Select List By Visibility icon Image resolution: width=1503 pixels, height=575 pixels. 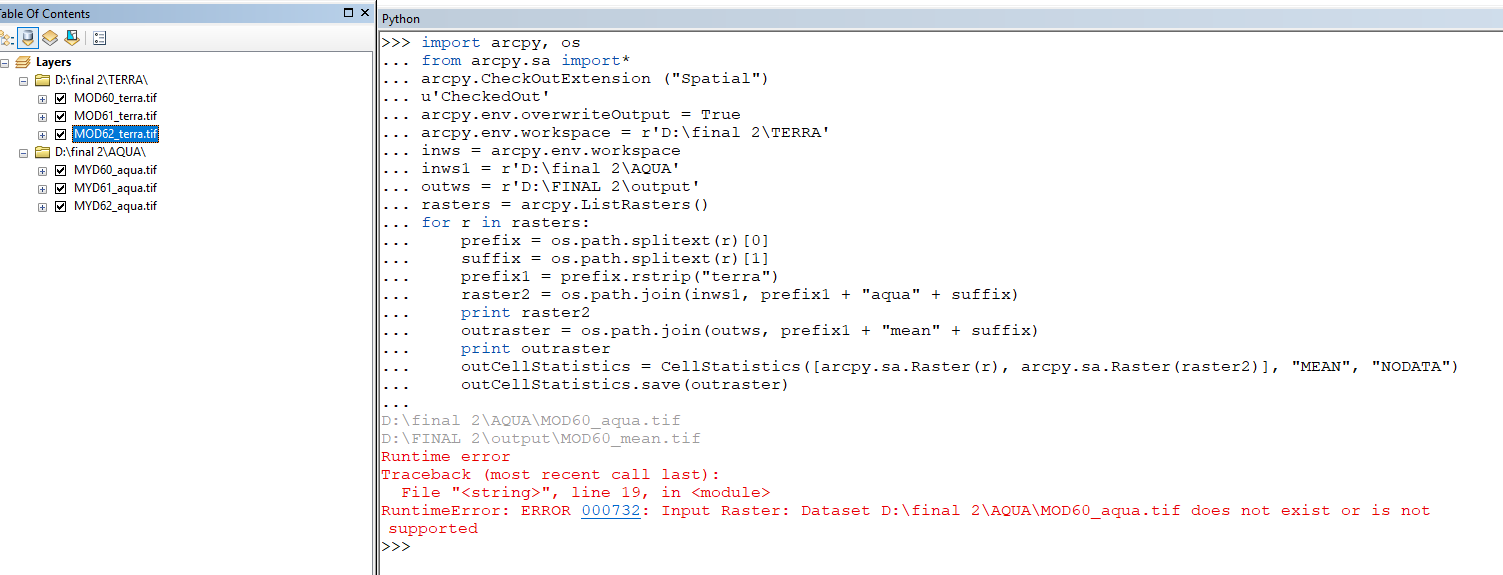point(50,38)
